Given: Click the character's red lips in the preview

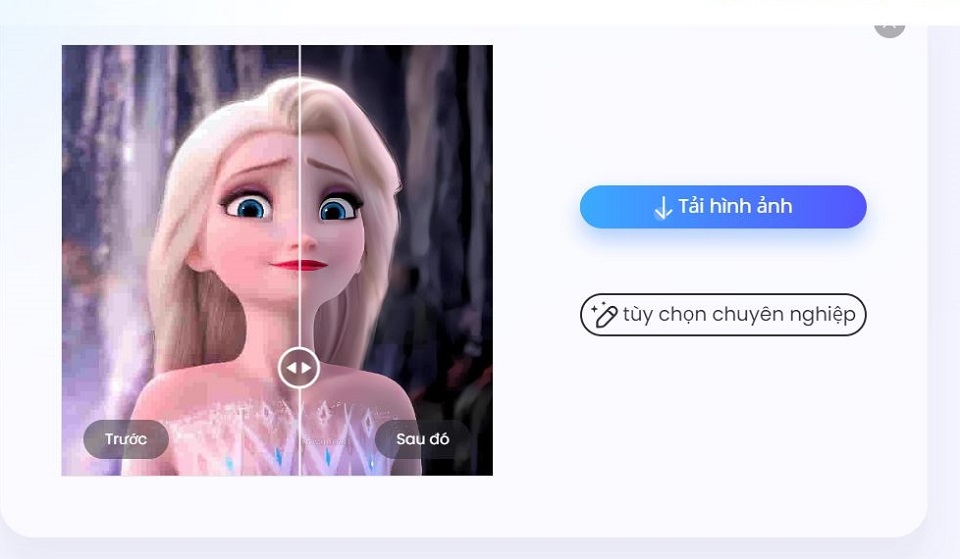Looking at the screenshot, I should 299,264.
